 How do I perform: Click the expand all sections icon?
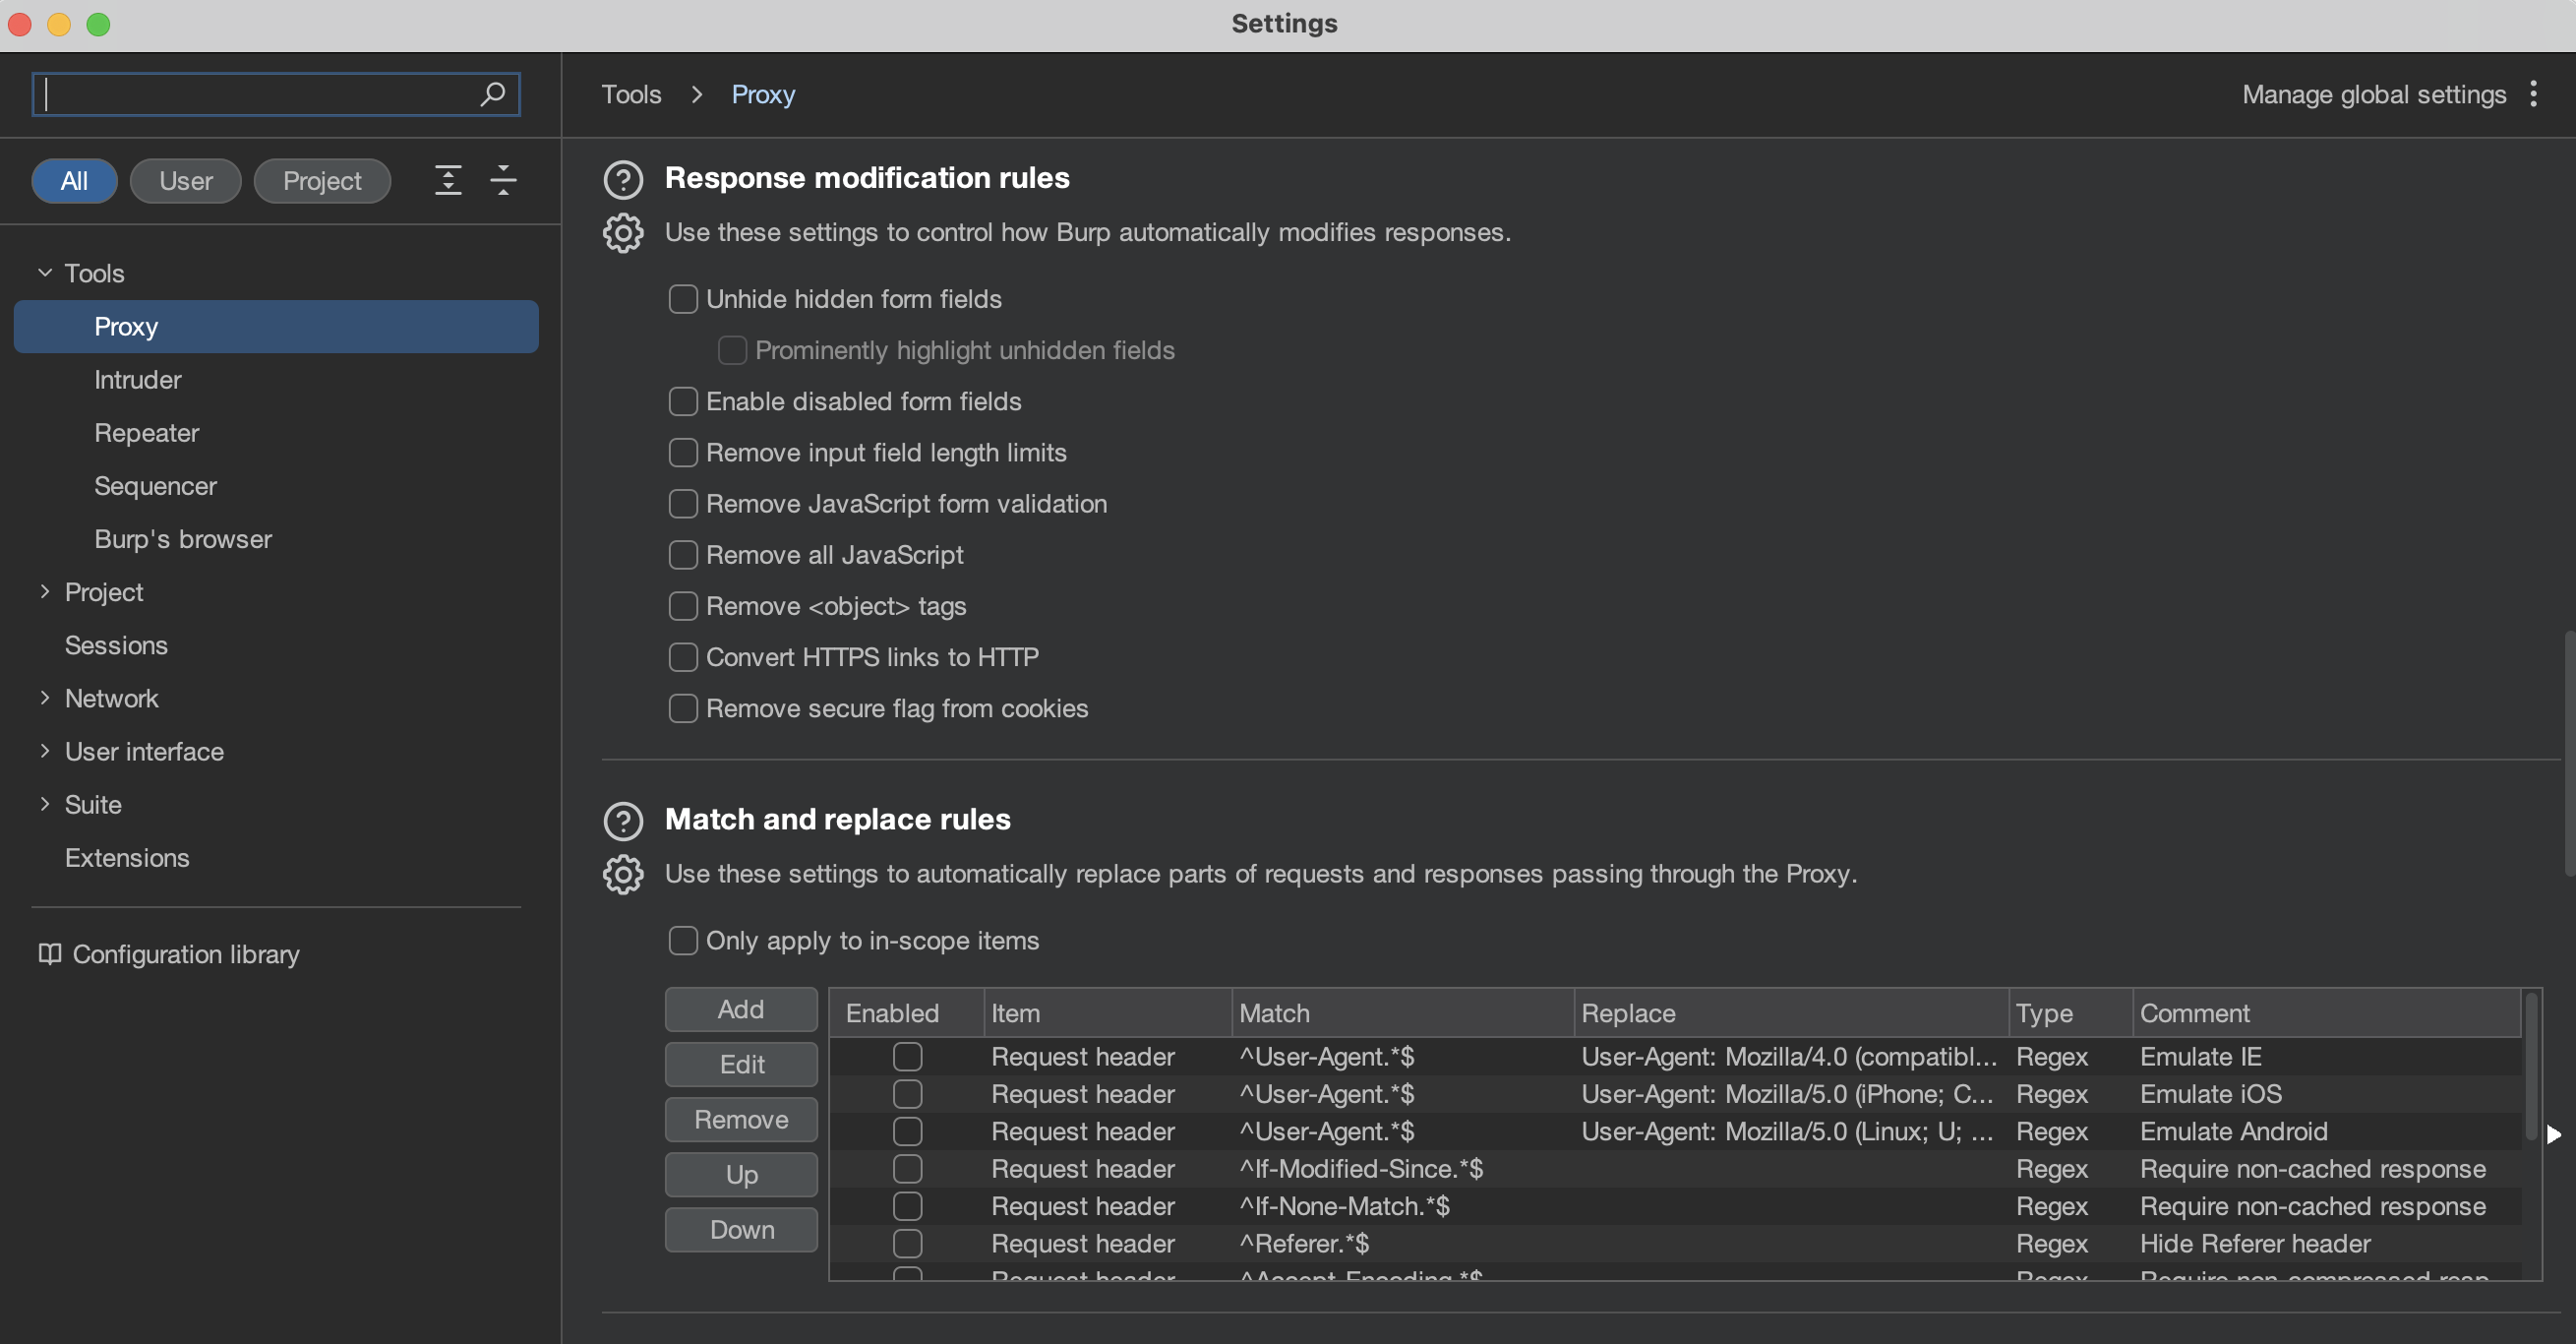tap(448, 181)
